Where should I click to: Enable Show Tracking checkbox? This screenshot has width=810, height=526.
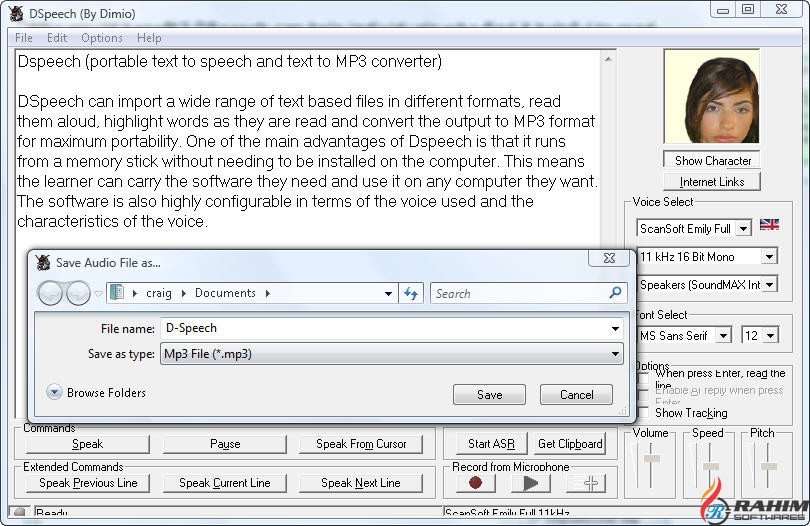[643, 412]
